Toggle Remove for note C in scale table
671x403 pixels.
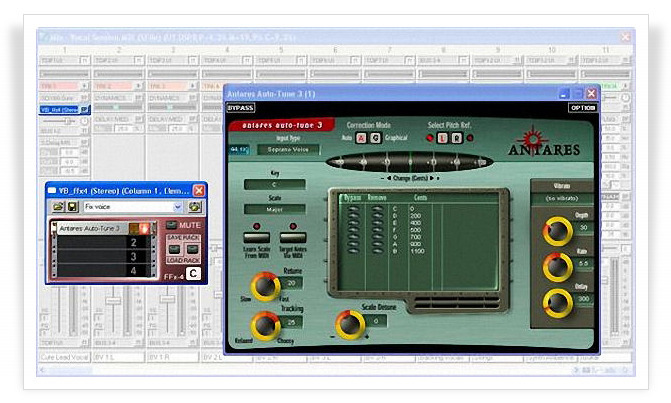tap(377, 209)
